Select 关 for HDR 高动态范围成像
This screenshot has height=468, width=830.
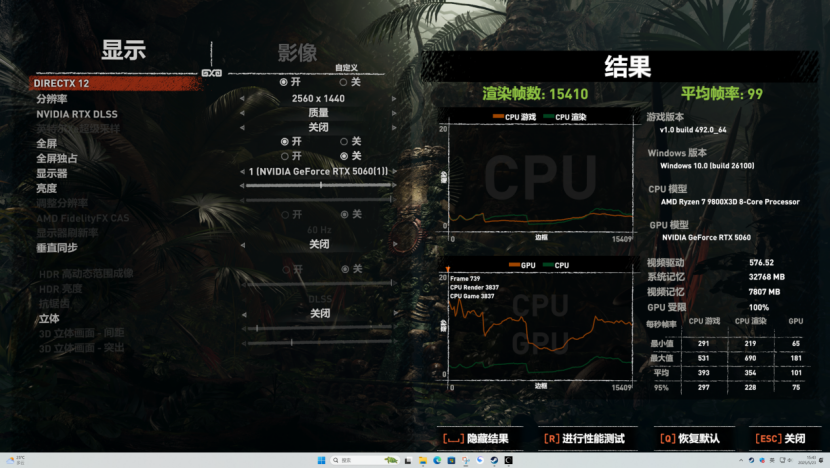click(352, 269)
